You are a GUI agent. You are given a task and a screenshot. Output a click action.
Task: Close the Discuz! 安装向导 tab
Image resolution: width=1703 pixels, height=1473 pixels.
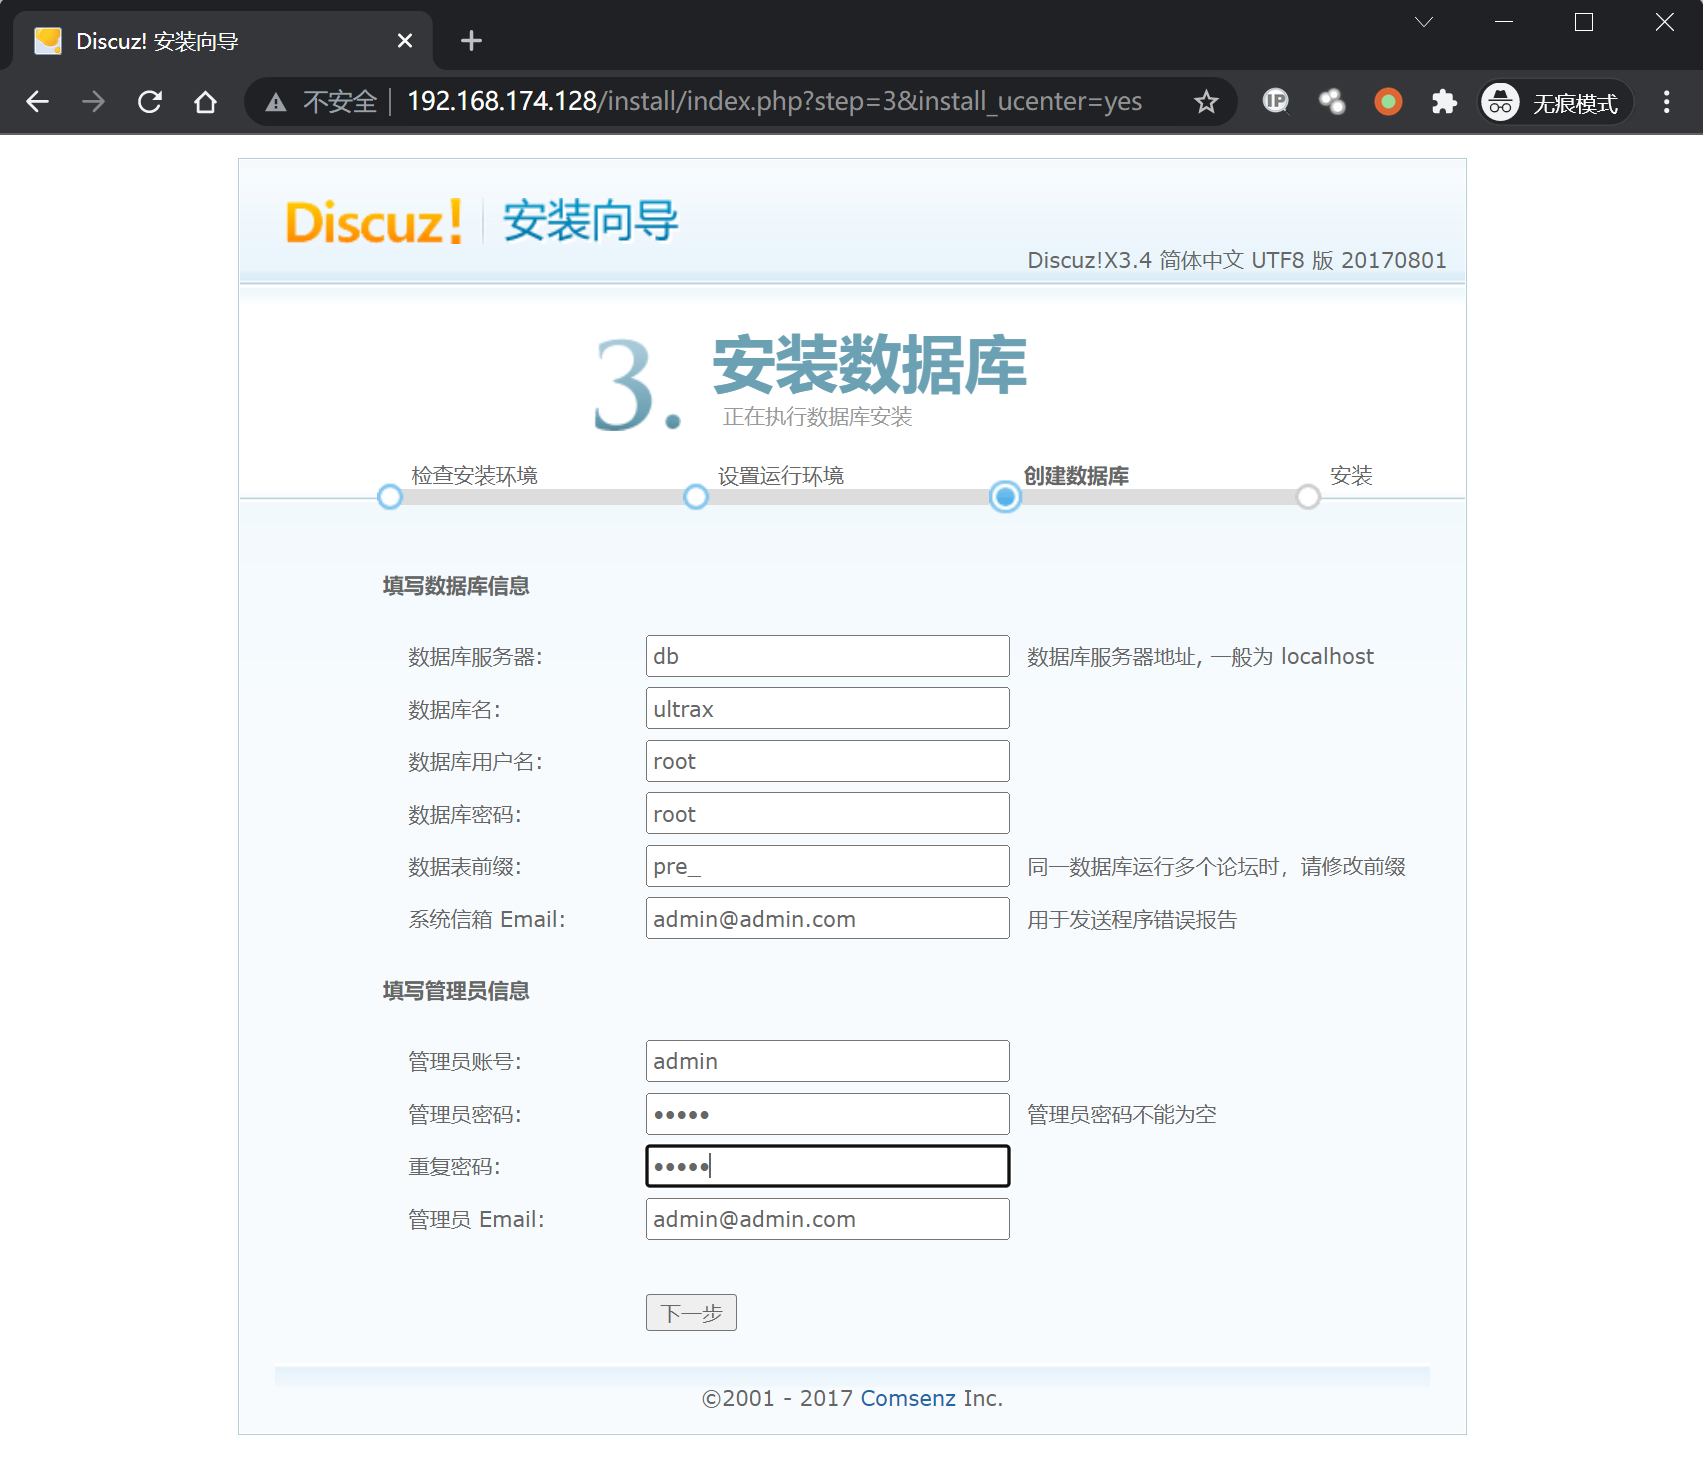404,41
